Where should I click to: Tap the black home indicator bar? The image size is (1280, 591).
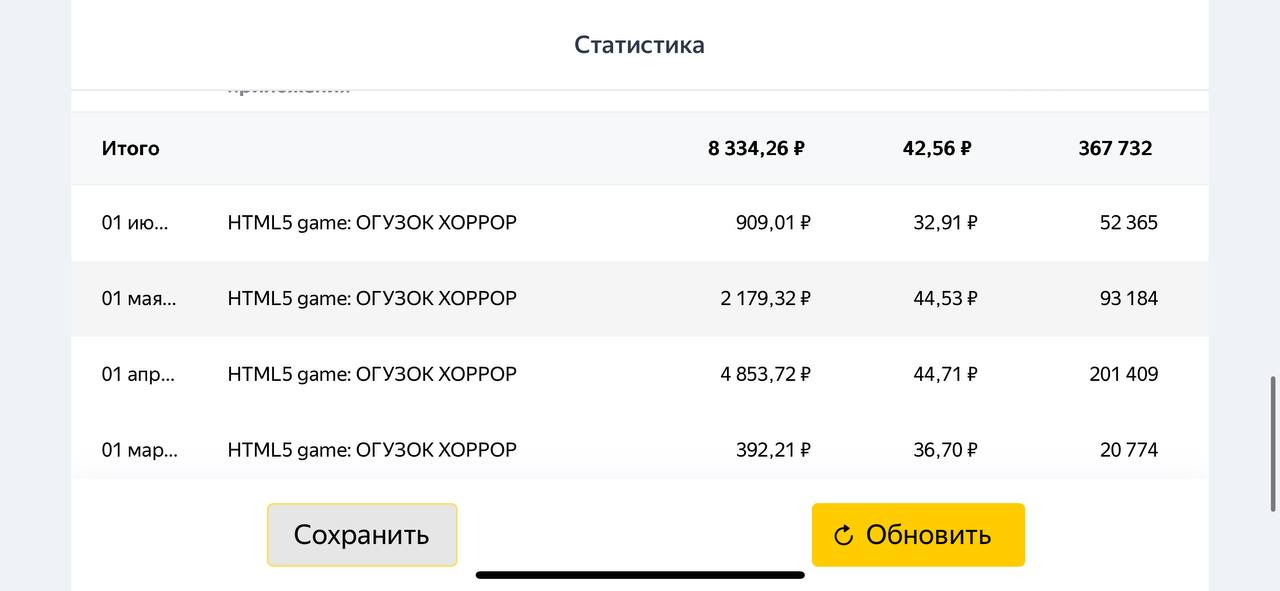tap(640, 575)
